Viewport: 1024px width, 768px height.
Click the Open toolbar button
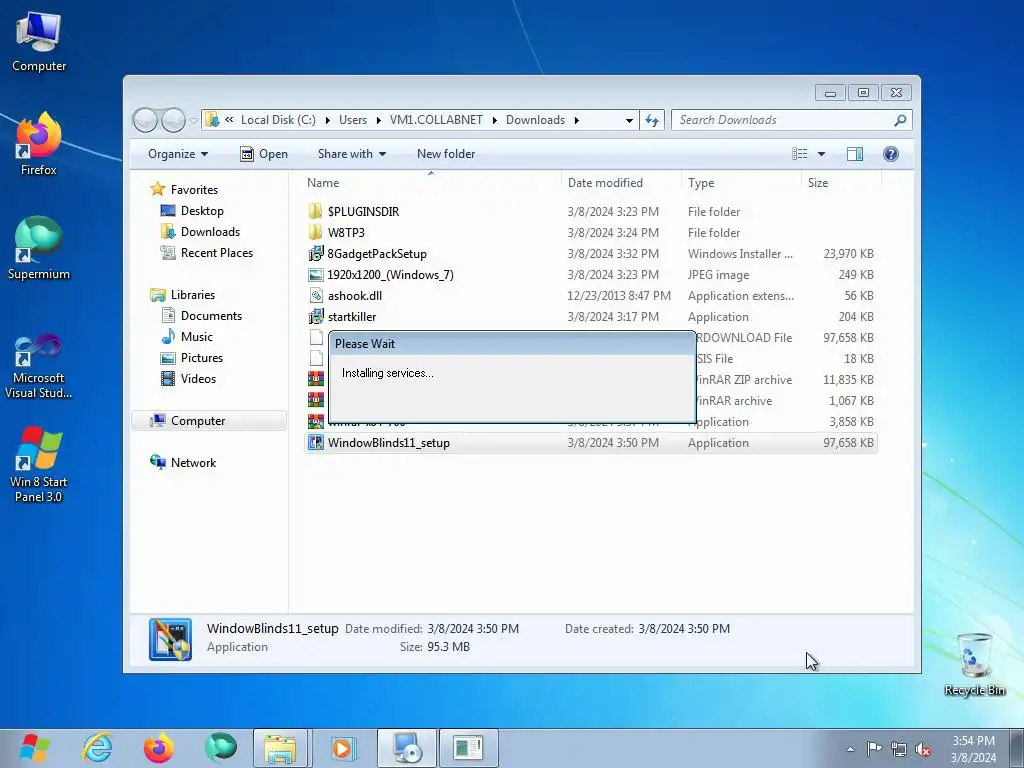[264, 154]
